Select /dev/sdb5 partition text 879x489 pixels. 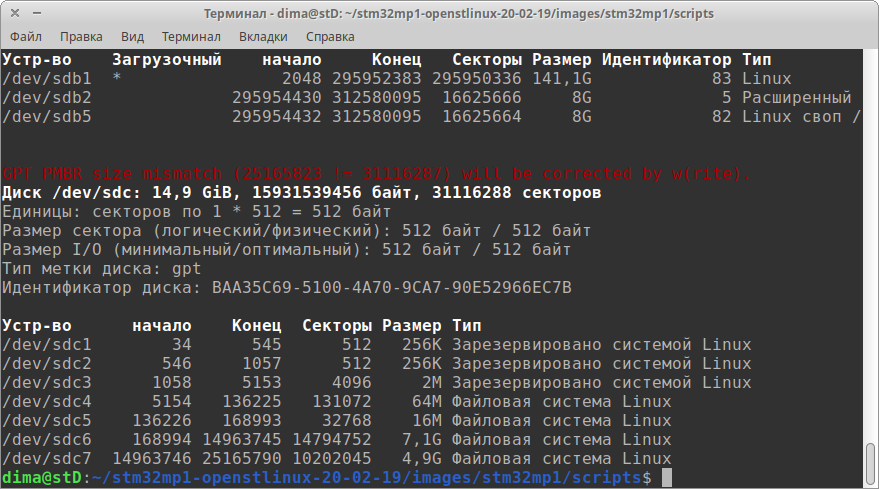click(x=47, y=117)
